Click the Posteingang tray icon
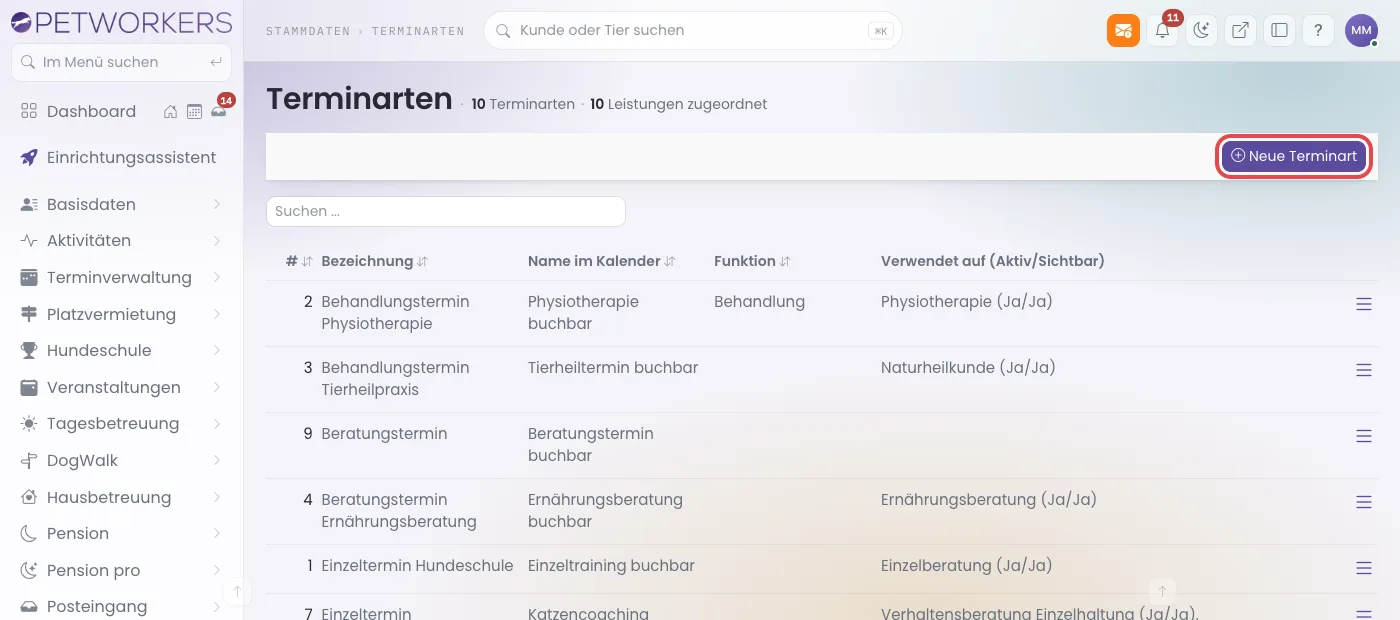 pos(29,606)
